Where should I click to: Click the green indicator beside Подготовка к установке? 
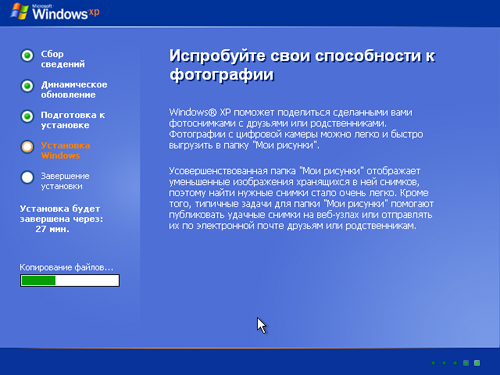pyautogui.click(x=27, y=116)
